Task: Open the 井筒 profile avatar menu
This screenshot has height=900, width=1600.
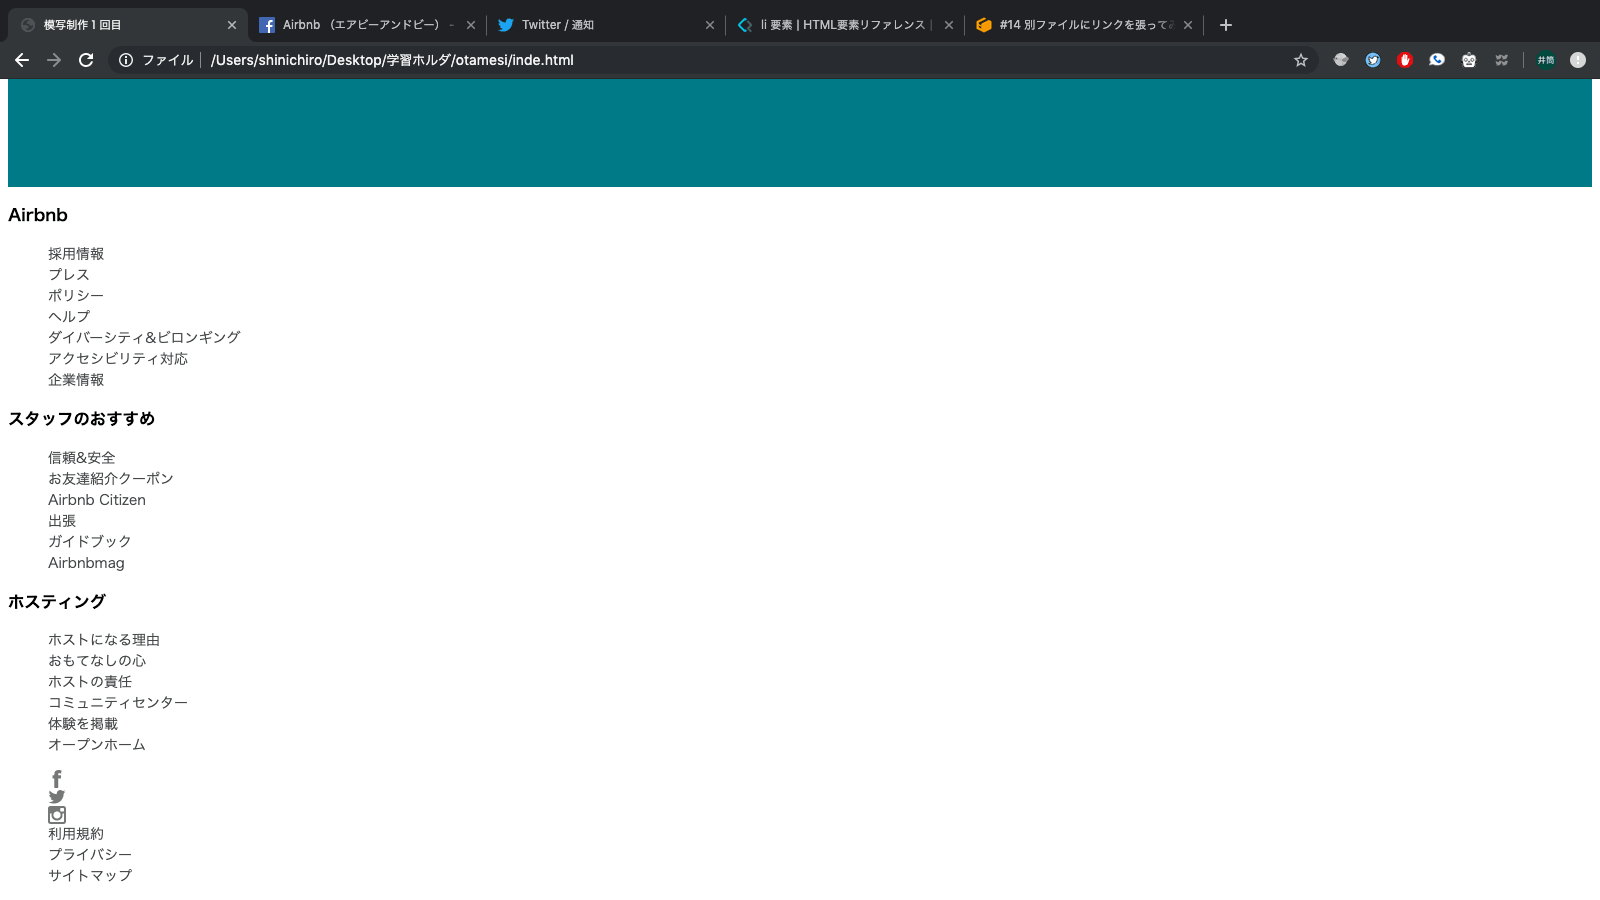Action: pos(1546,60)
